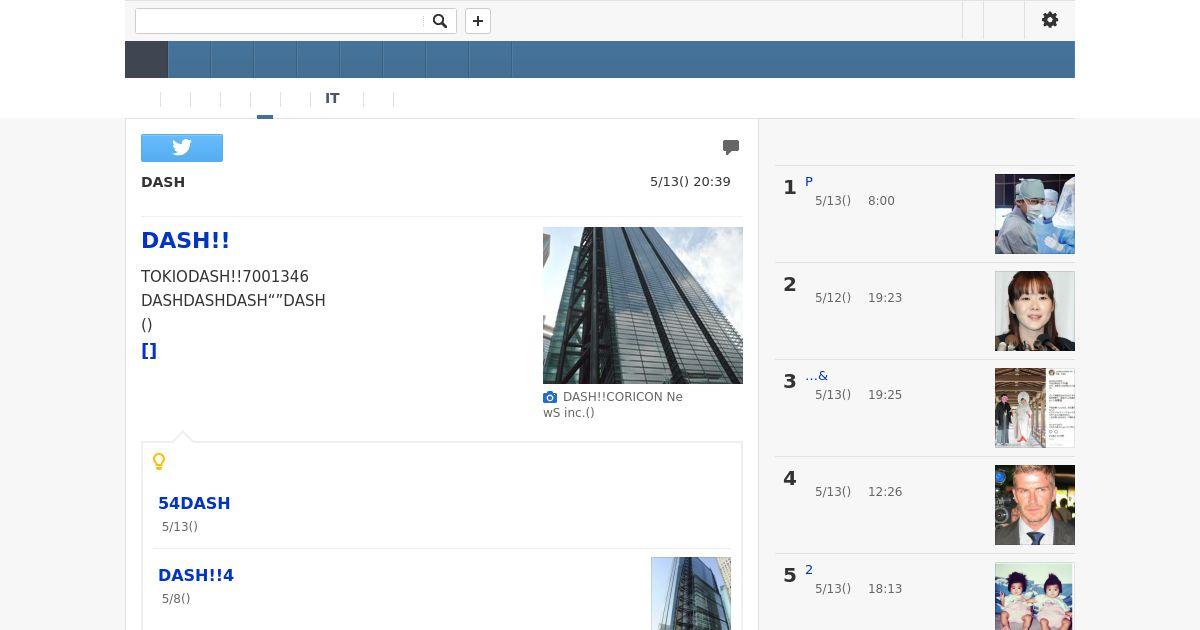The height and width of the screenshot is (630, 1200).
Task: Open ranking 2 woman portrait thumbnail
Action: click(x=1035, y=311)
